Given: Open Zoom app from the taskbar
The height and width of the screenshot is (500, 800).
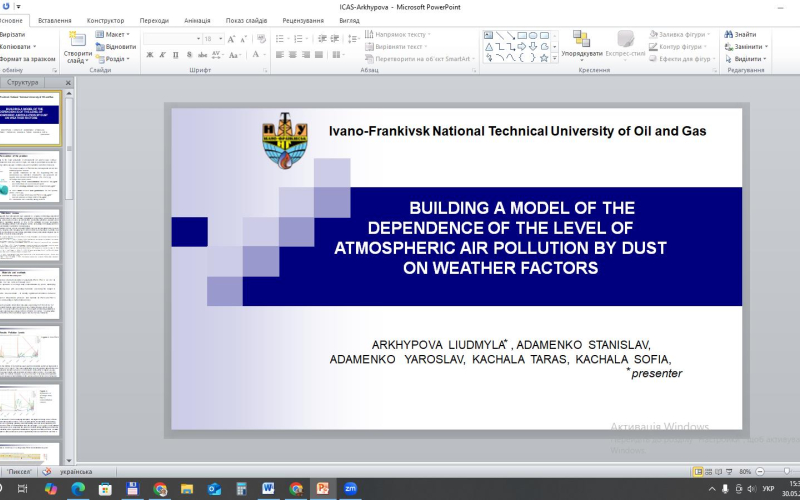Looking at the screenshot, I should 350,488.
